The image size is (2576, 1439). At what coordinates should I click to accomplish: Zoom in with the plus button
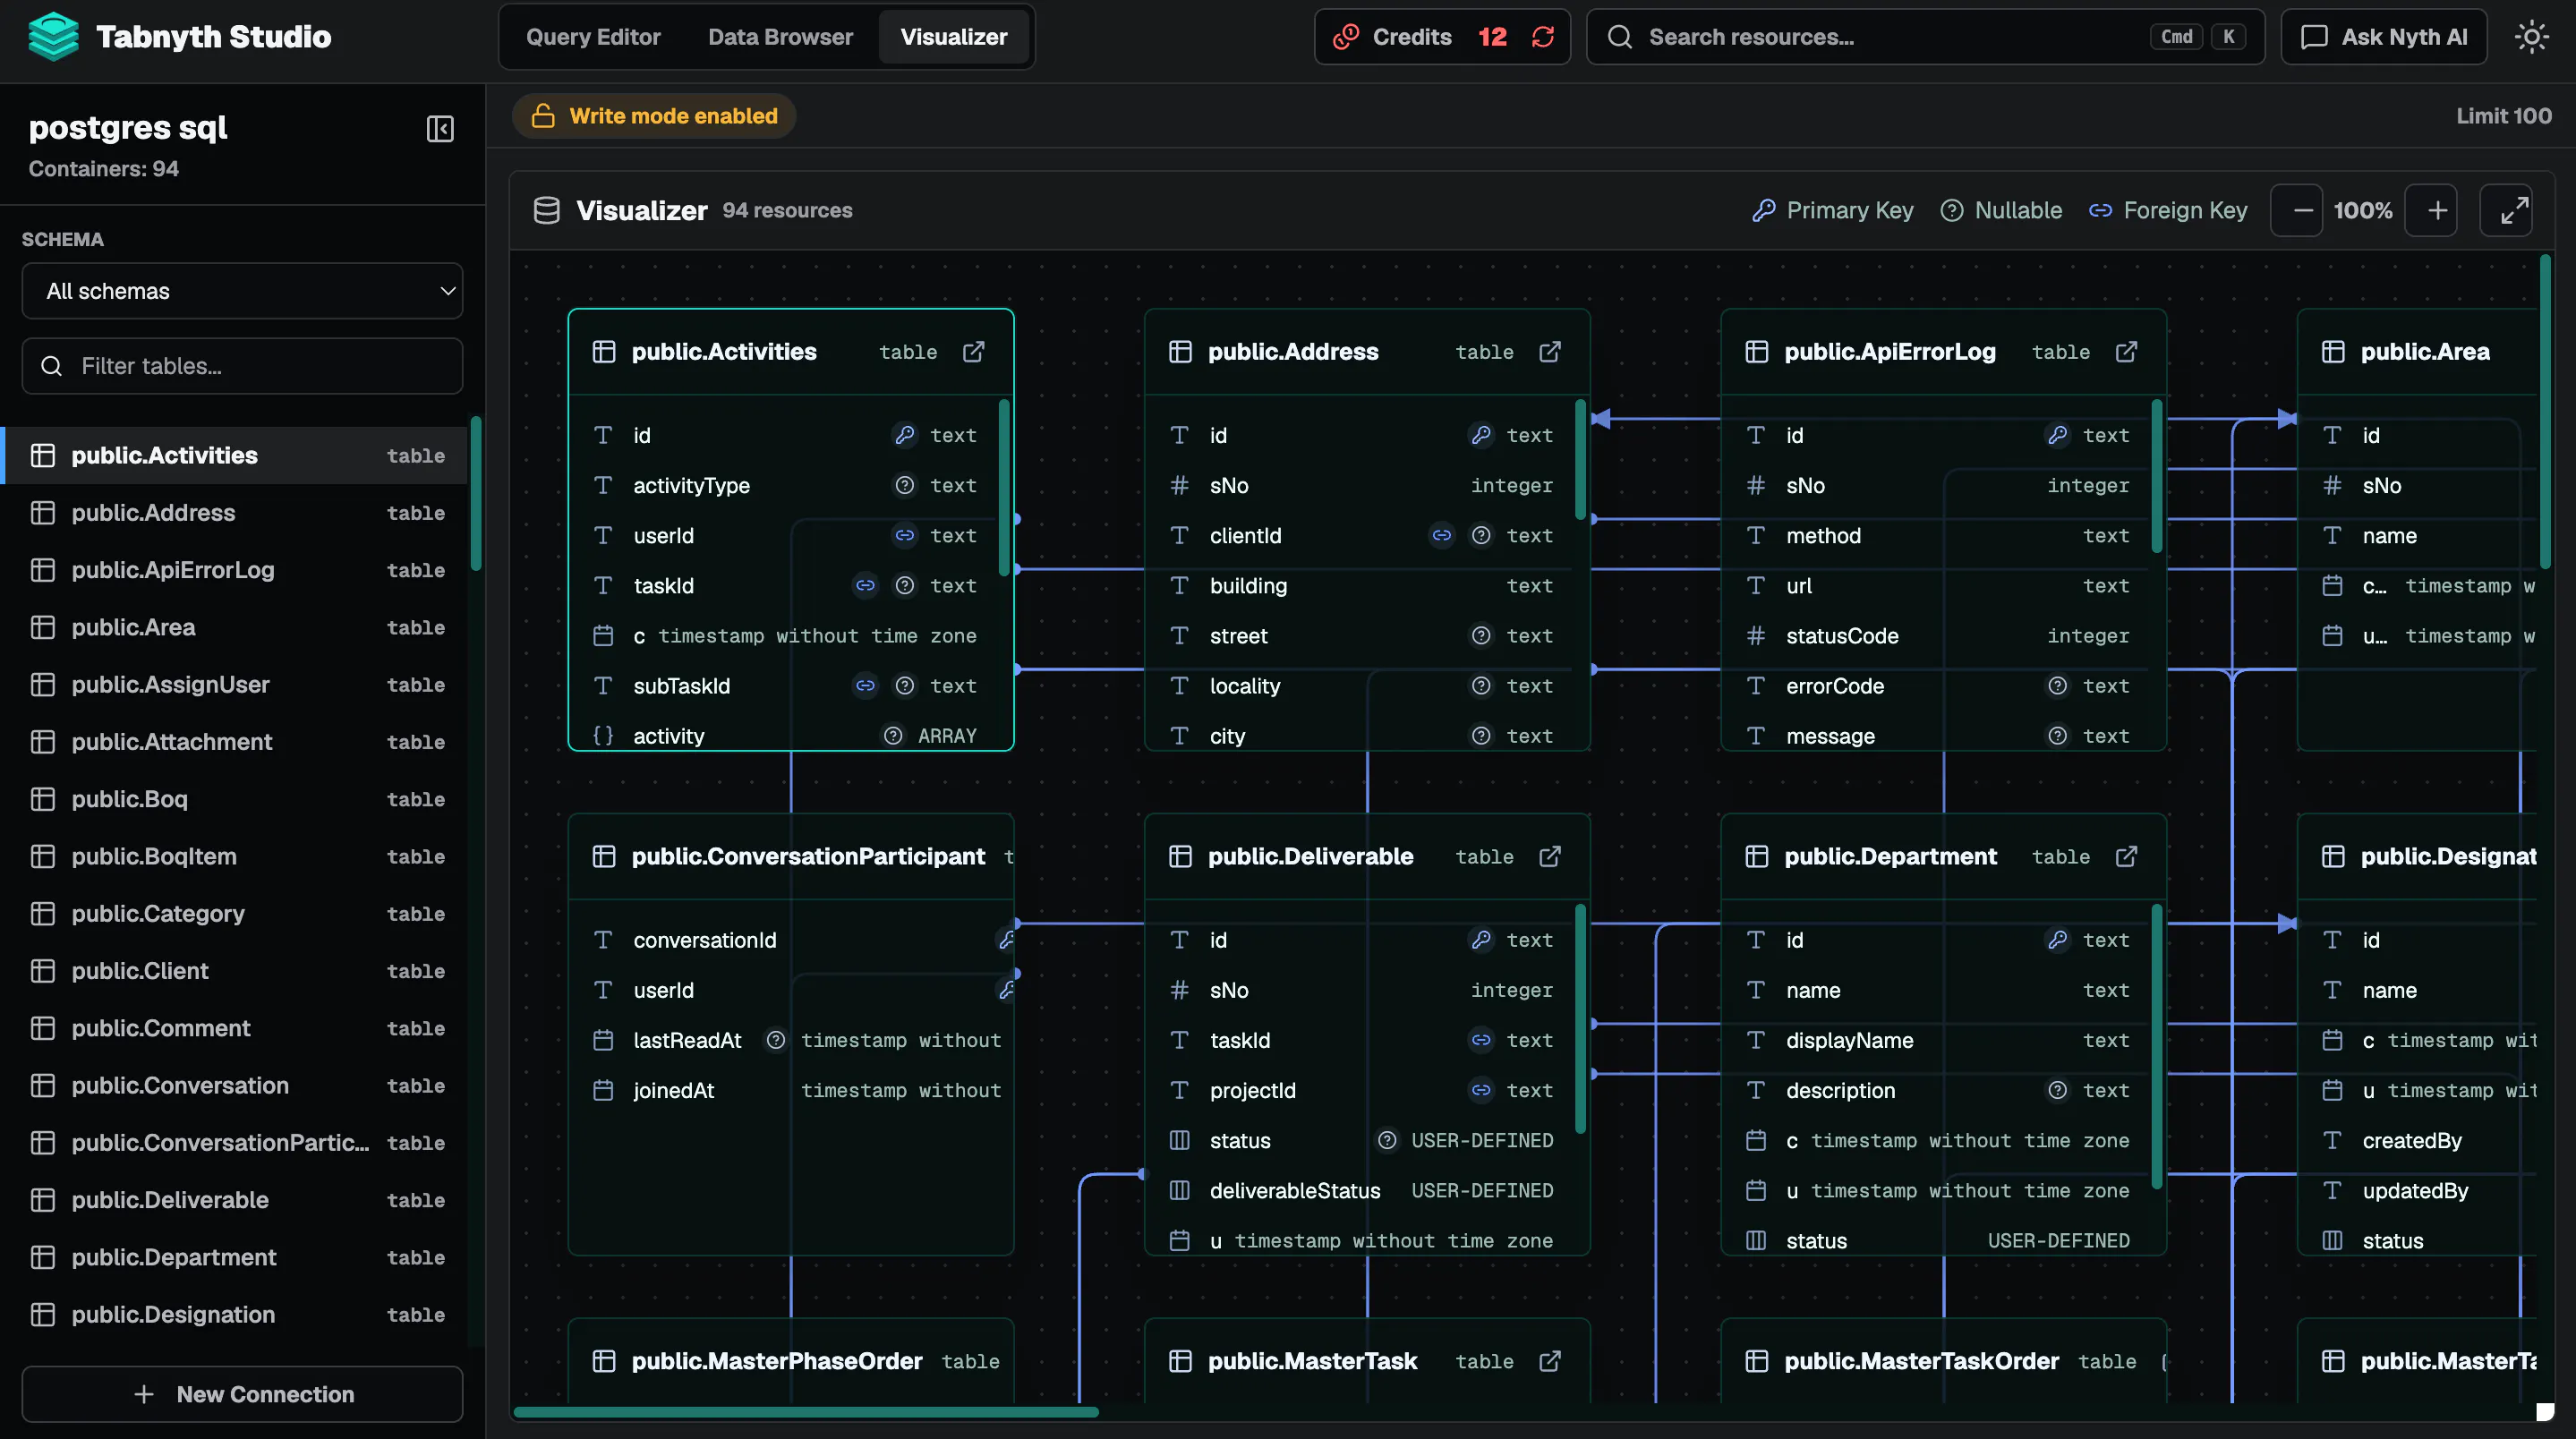point(2431,211)
